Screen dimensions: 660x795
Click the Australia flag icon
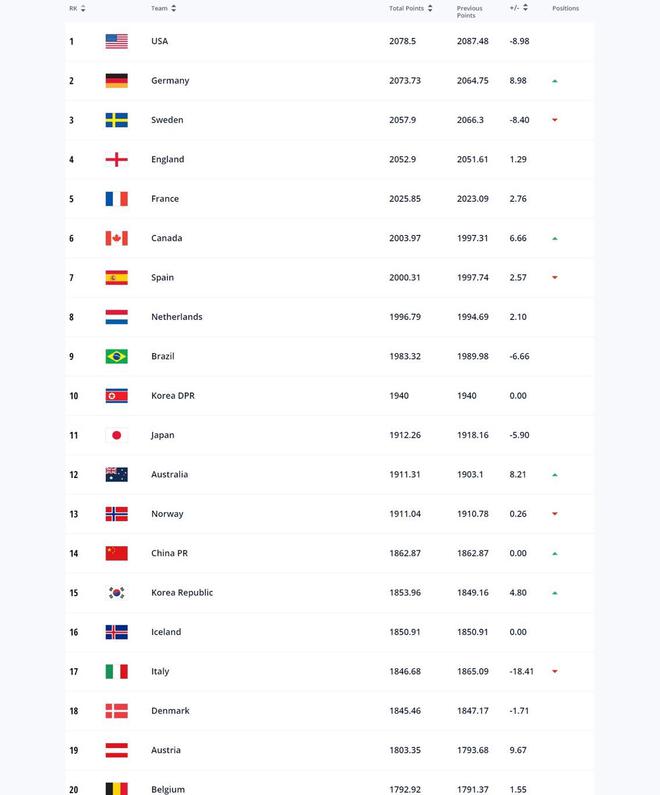coord(116,475)
